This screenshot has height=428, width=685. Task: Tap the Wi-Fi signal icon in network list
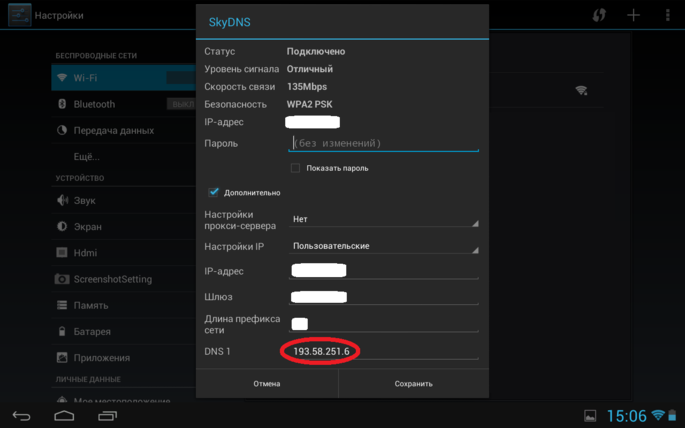[581, 90]
